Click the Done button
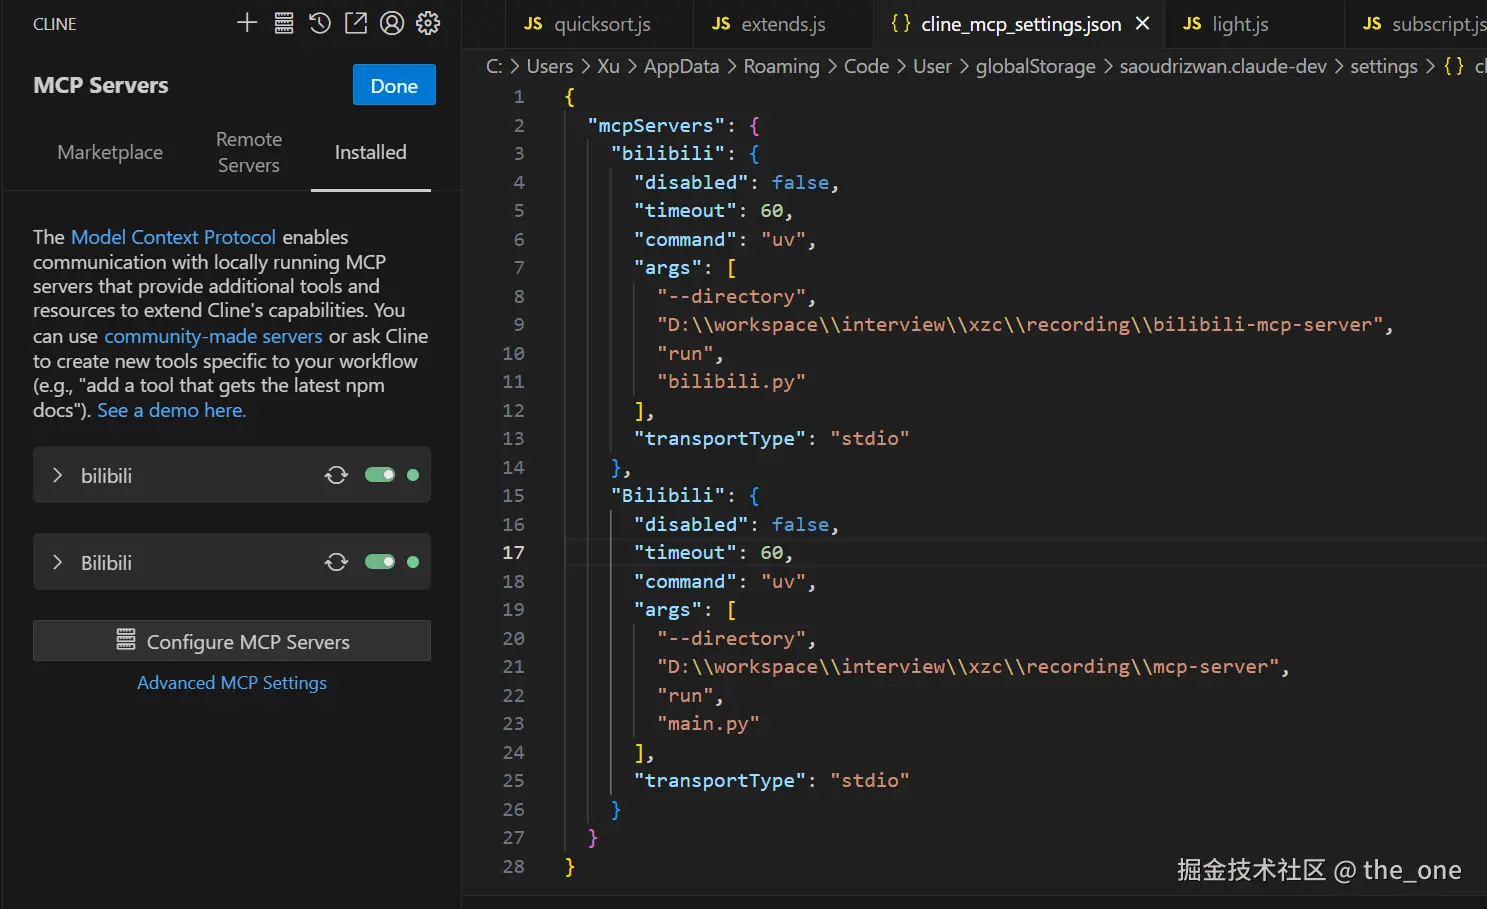Viewport: 1487px width, 909px height. pyautogui.click(x=394, y=85)
